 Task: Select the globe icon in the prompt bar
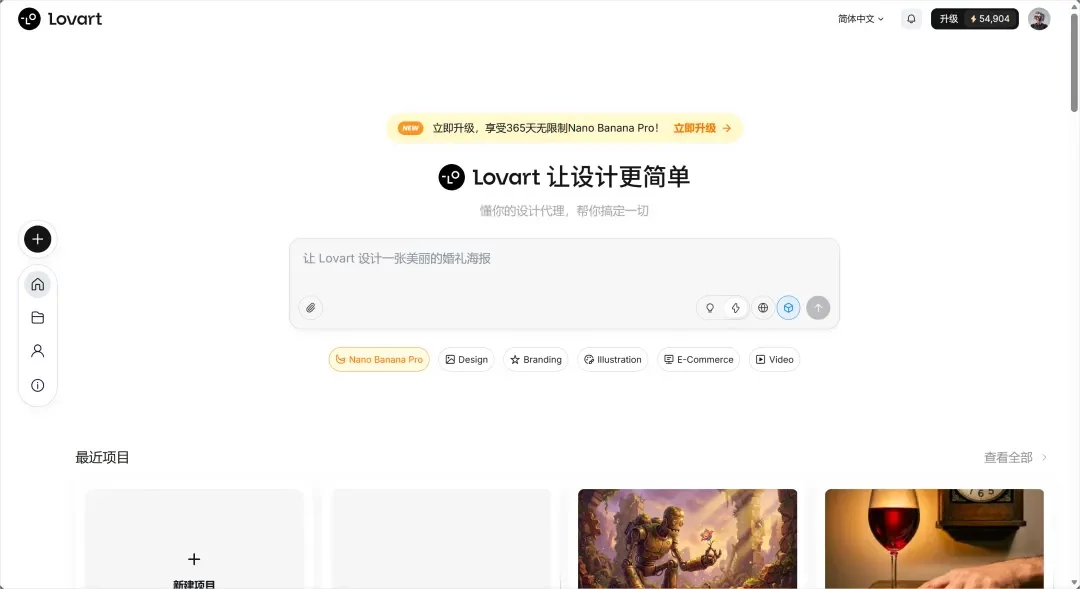763,307
